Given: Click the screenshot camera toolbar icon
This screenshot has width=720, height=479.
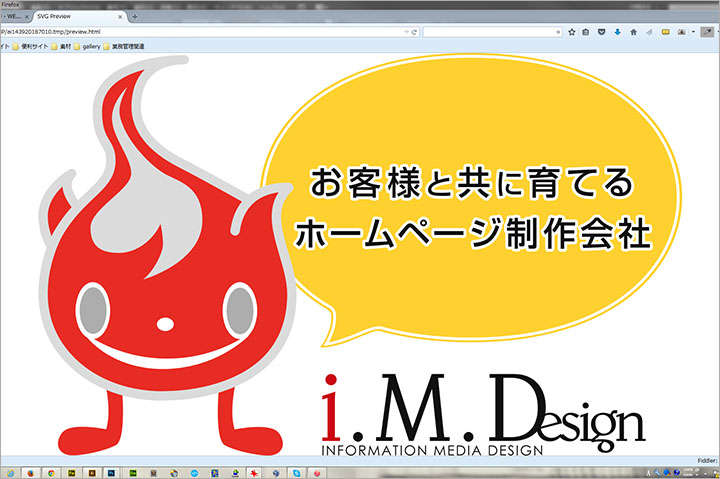Looking at the screenshot, I should (x=682, y=32).
